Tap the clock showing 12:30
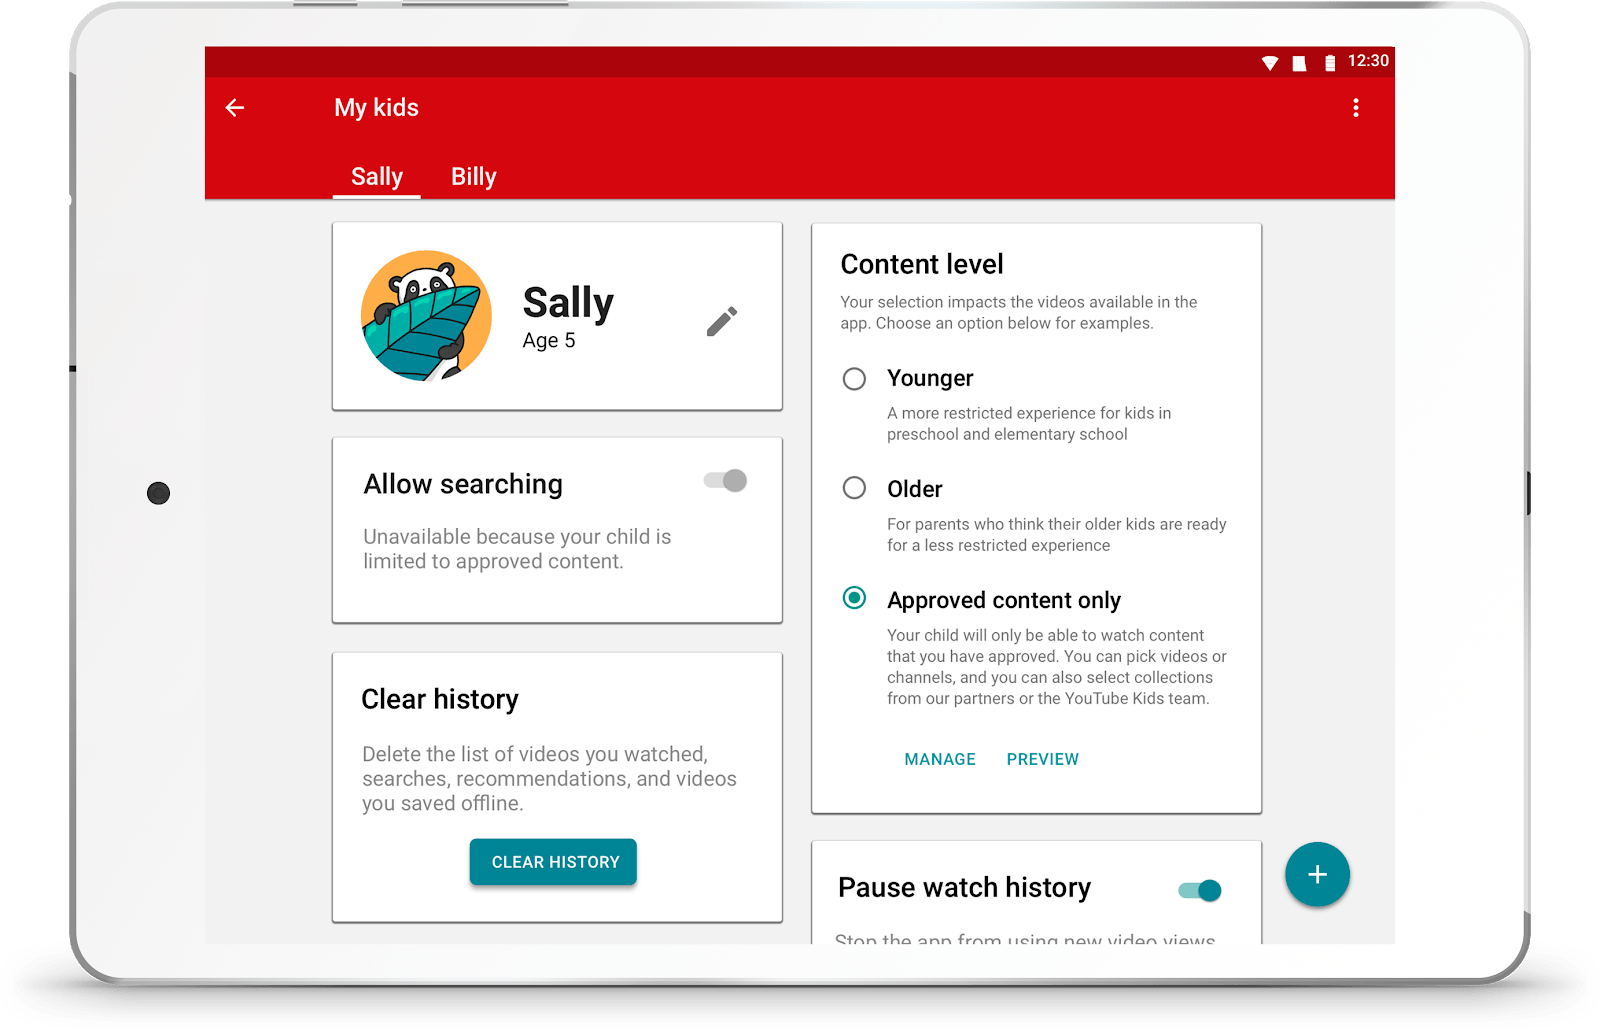Image resolution: width=1600 pixels, height=1031 pixels. [1368, 61]
